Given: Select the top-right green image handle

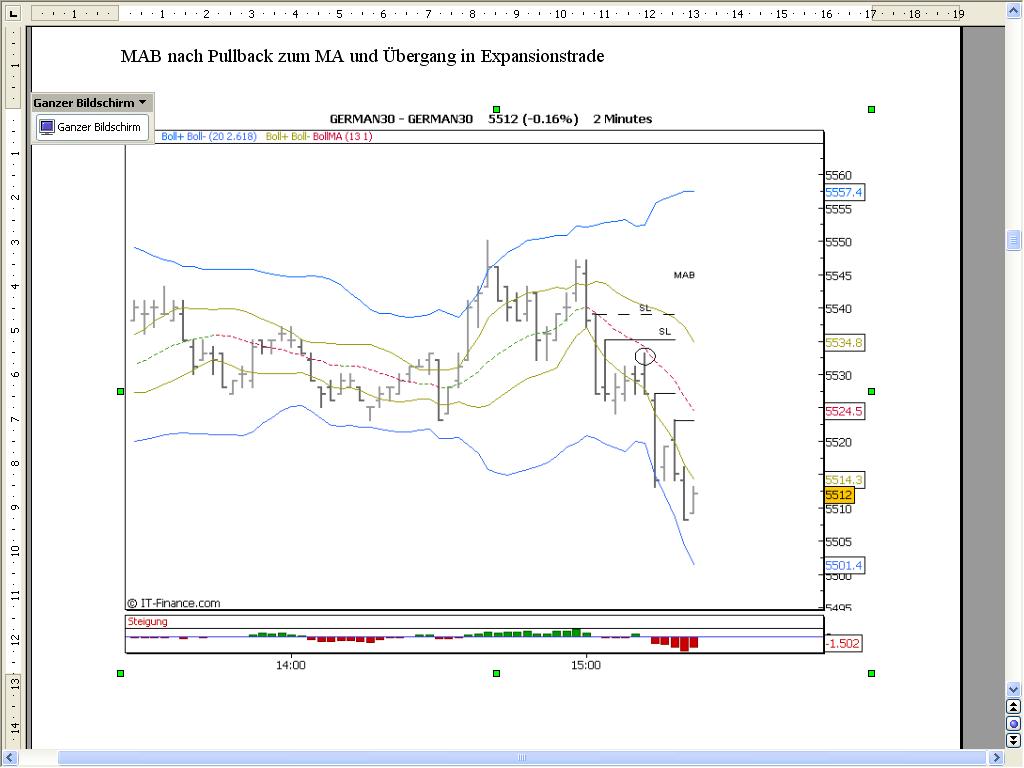Looking at the screenshot, I should [871, 110].
